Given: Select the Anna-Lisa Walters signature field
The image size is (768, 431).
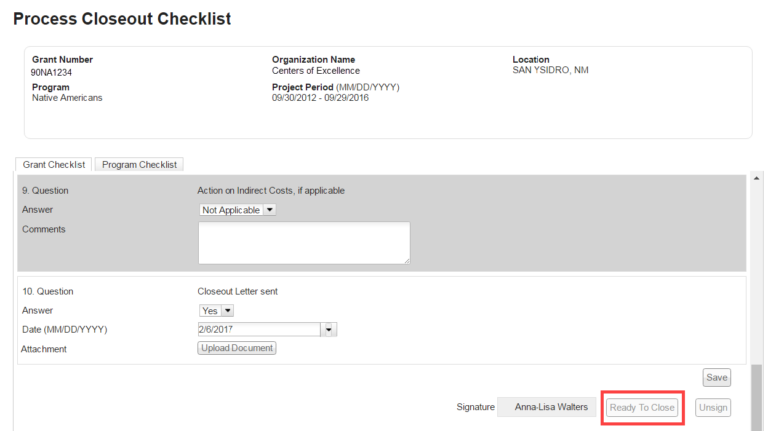Looking at the screenshot, I should 550,408.
